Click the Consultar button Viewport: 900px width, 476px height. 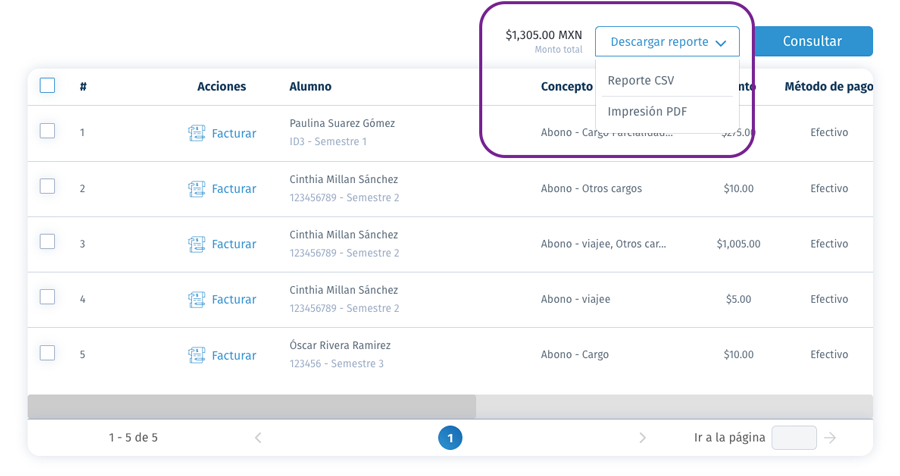pyautogui.click(x=813, y=41)
